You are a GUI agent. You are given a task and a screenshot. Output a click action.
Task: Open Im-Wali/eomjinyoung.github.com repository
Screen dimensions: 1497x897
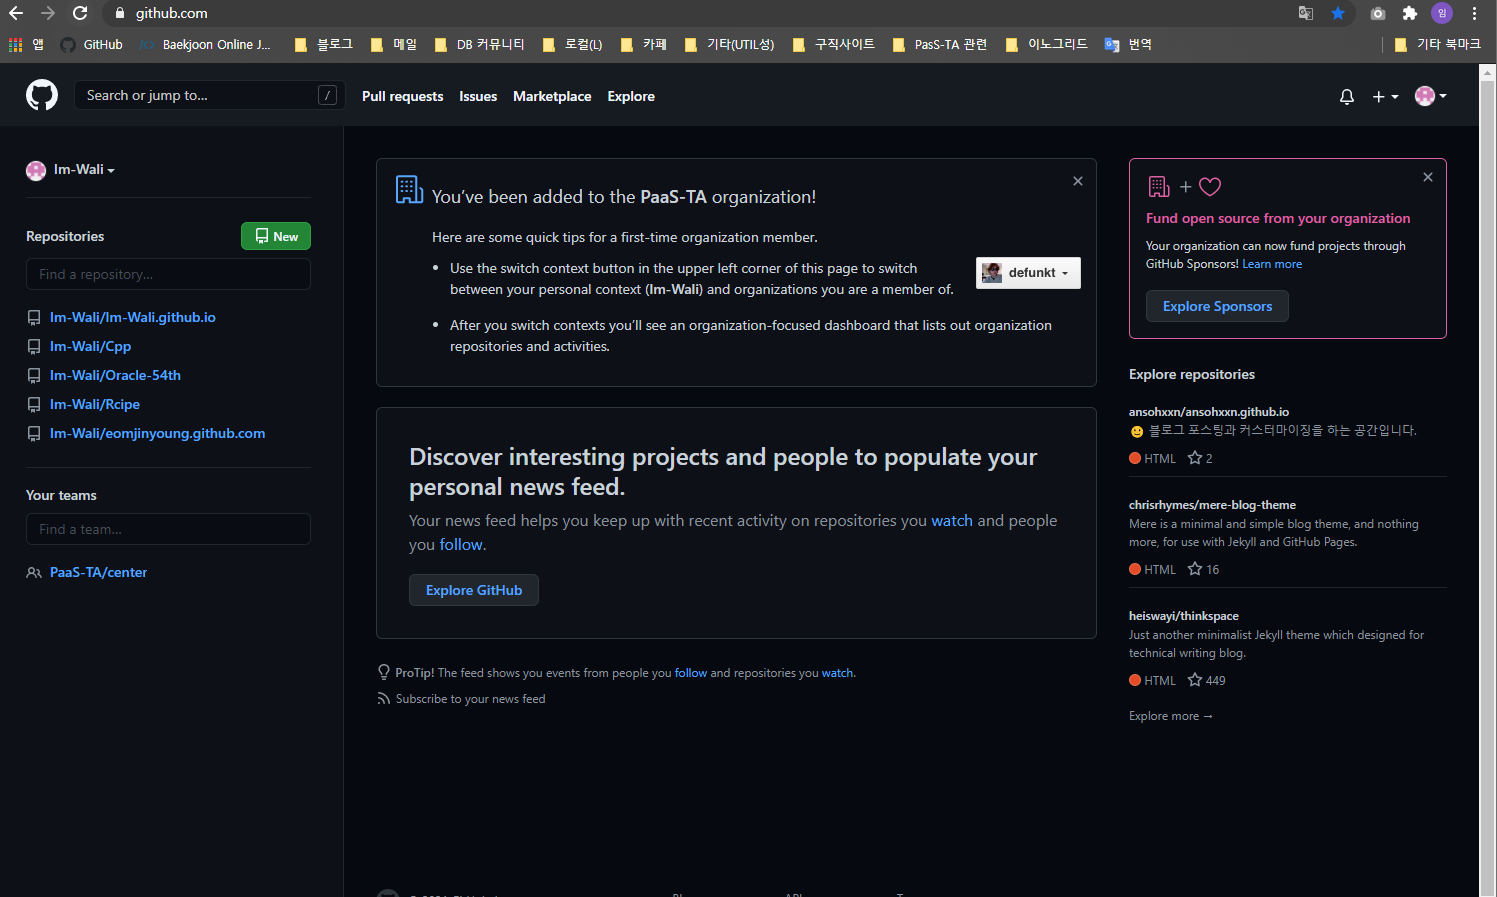157,433
